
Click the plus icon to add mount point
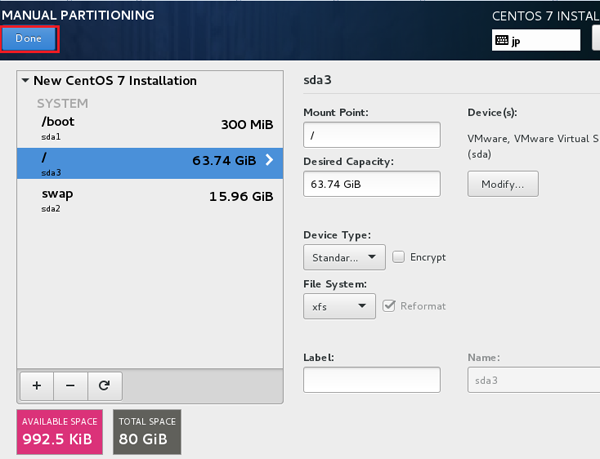coord(36,385)
